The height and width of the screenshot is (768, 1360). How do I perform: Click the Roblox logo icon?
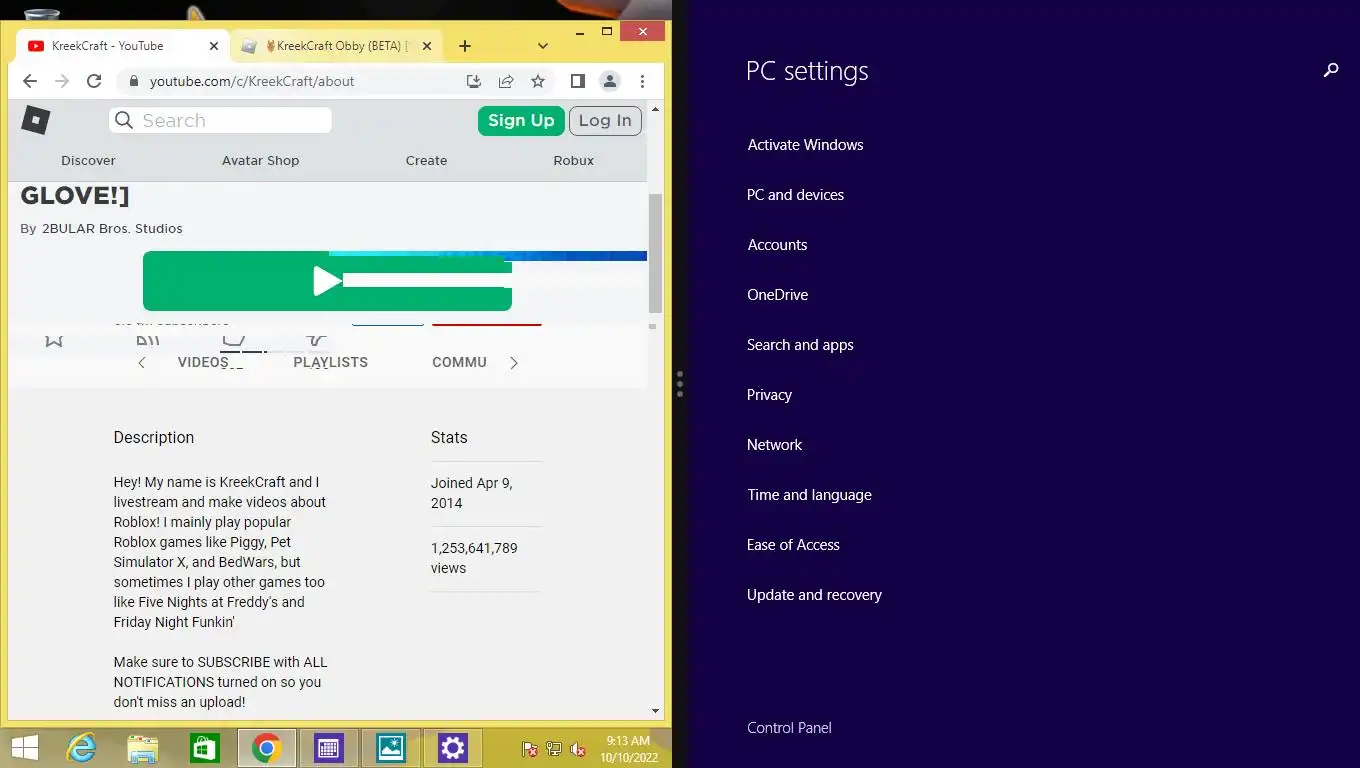(36, 120)
